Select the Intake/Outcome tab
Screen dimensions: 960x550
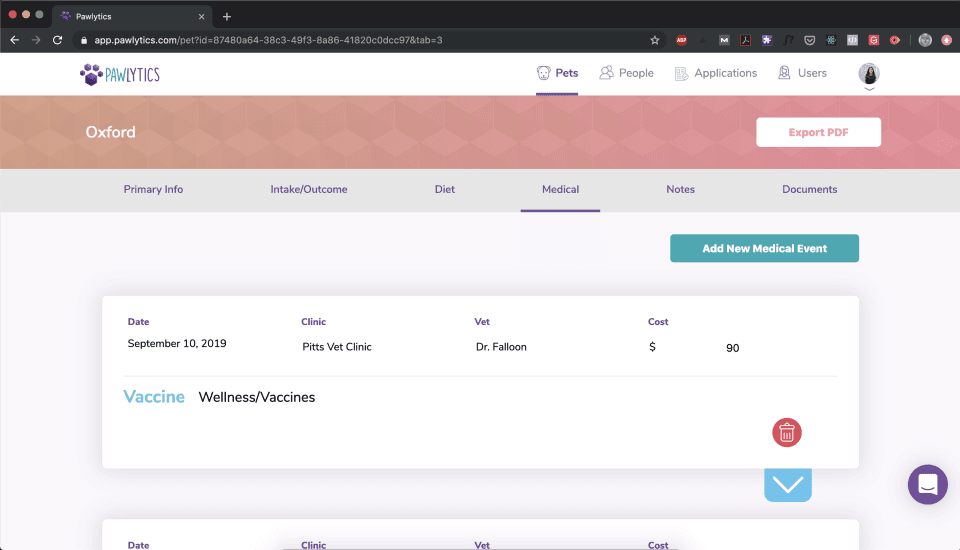pyautogui.click(x=309, y=189)
